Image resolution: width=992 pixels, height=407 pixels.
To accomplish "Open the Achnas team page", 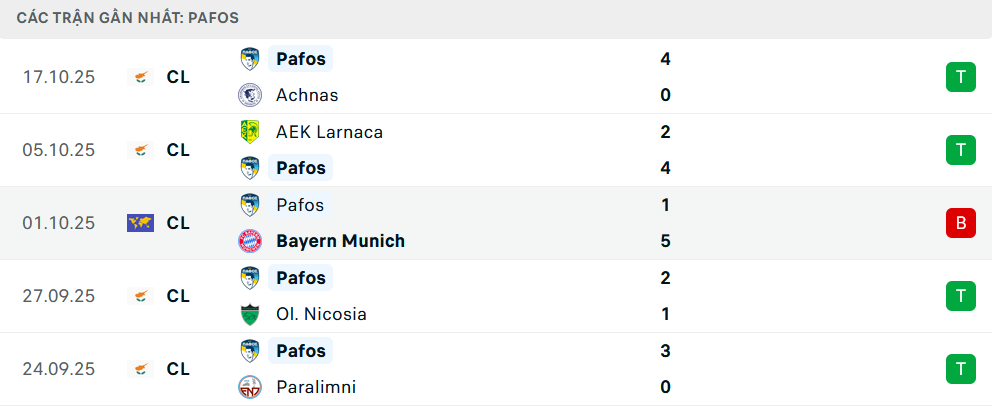I will pyautogui.click(x=307, y=95).
